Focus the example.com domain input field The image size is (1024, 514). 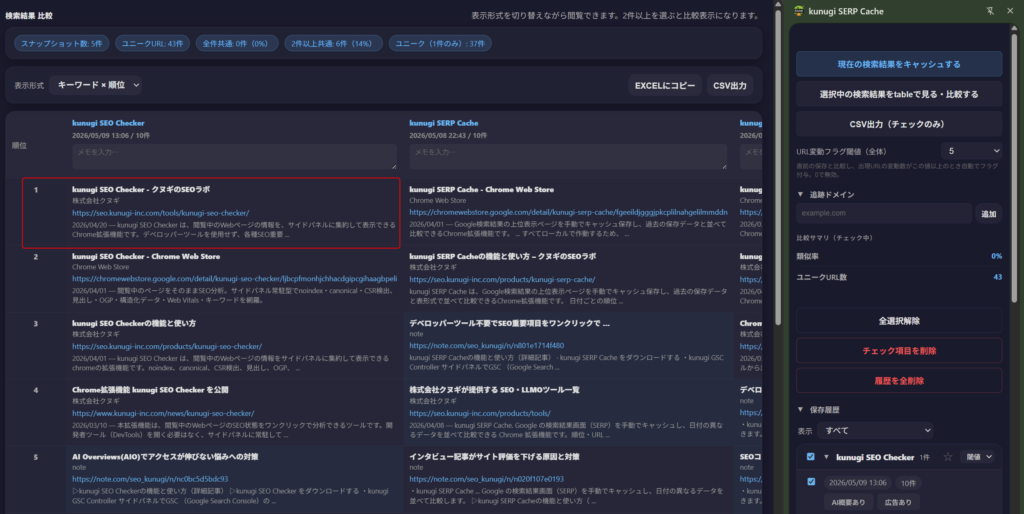pyautogui.click(x=884, y=214)
